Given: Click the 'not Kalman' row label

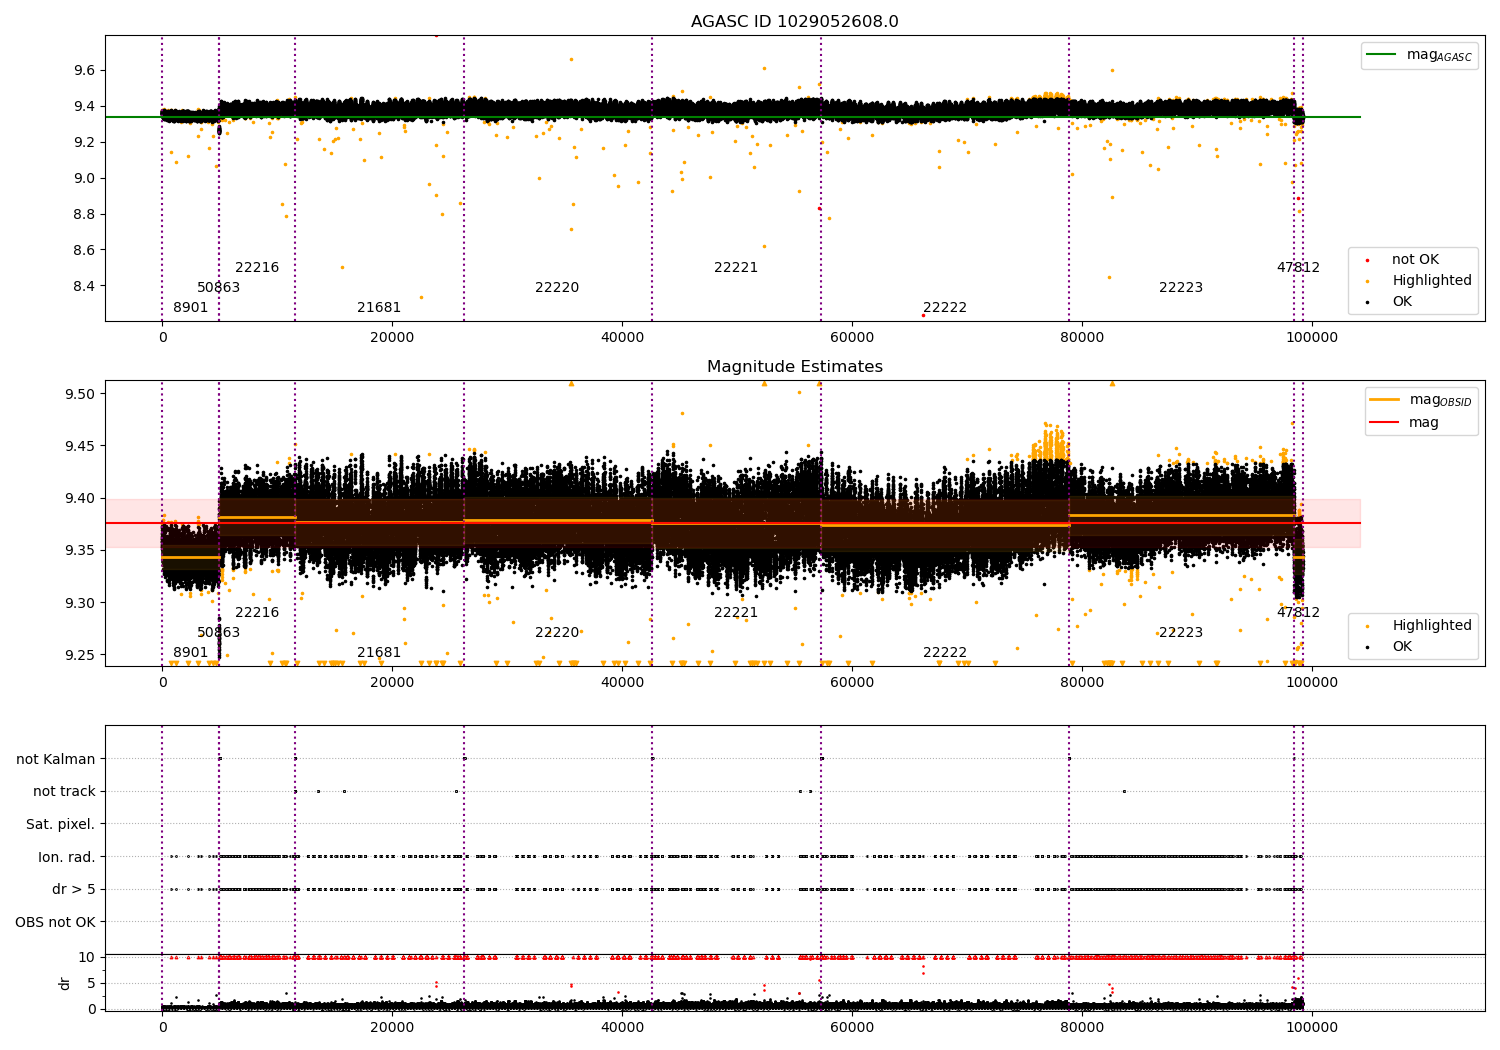Looking at the screenshot, I should [x=56, y=760].
